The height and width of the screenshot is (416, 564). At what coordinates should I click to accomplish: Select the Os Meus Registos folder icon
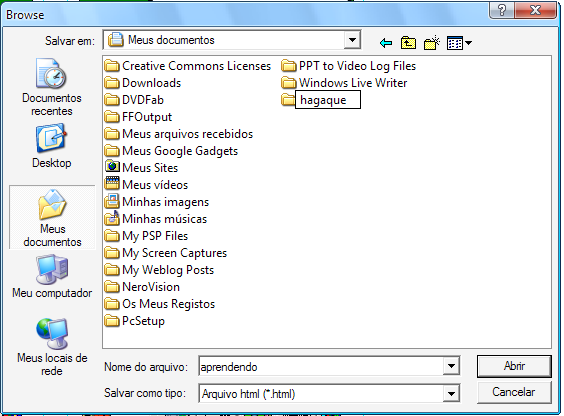(x=112, y=304)
